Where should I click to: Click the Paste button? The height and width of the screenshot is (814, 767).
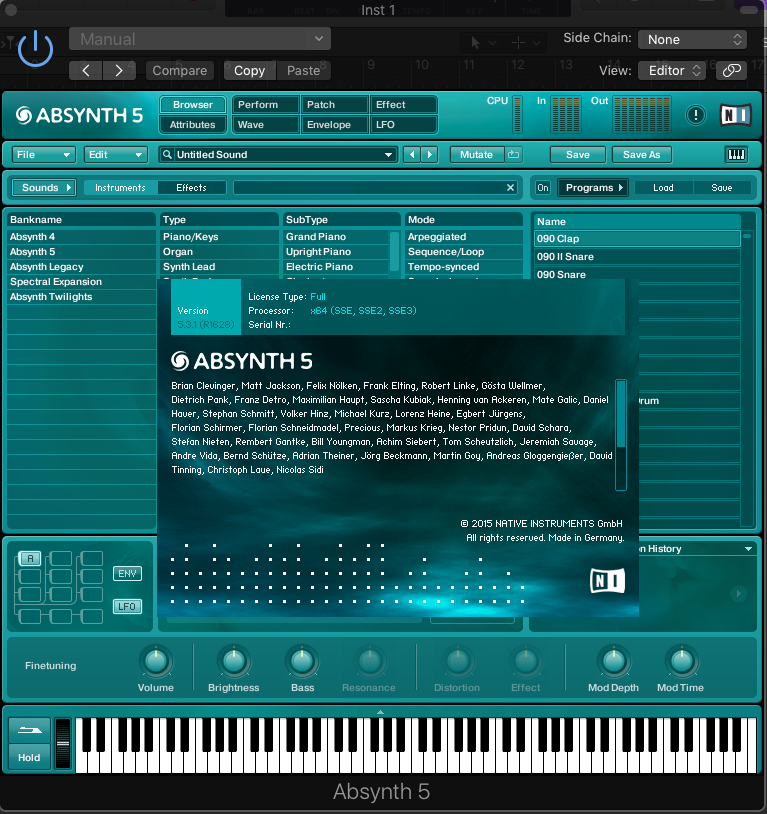(x=303, y=71)
